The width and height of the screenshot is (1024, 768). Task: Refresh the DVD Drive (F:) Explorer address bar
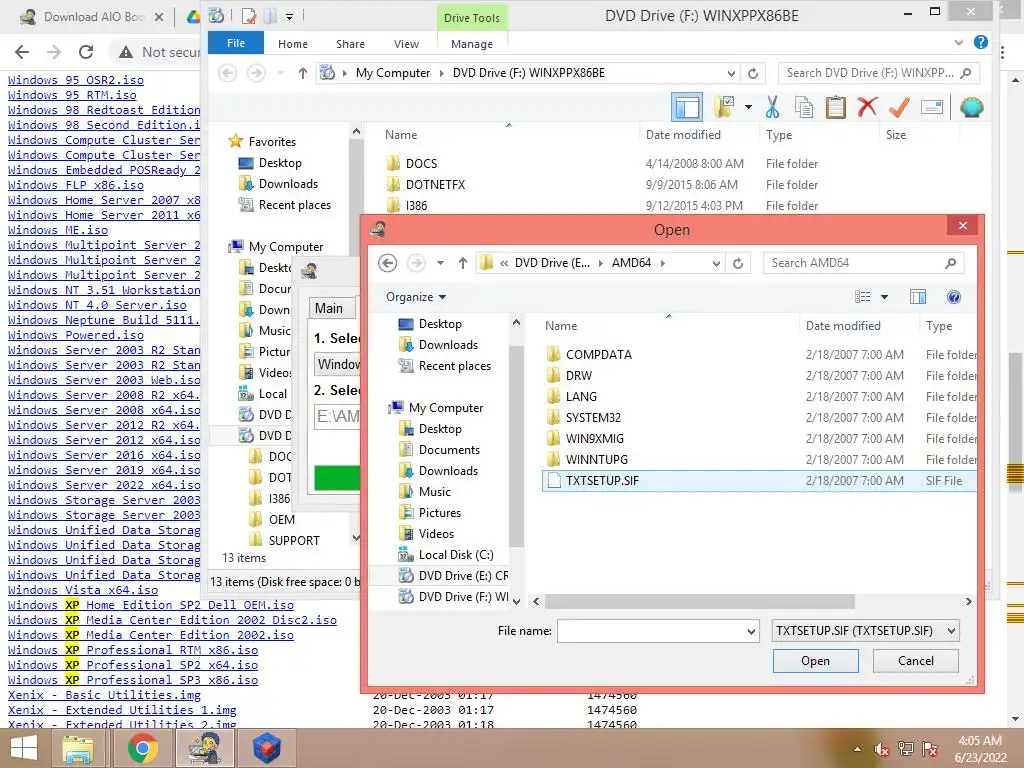pos(753,73)
